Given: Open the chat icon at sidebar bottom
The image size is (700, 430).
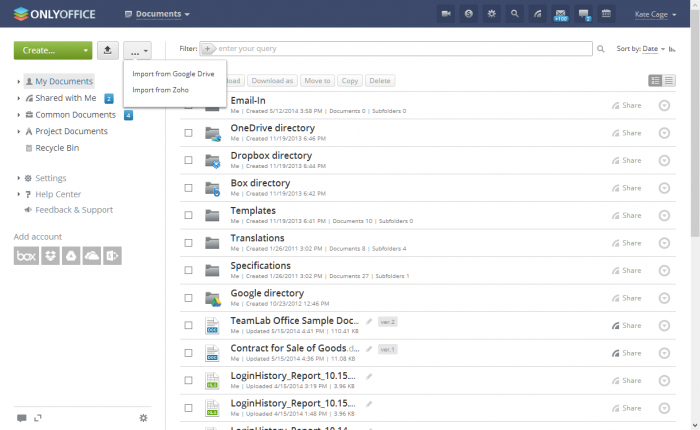Looking at the screenshot, I should pos(21,418).
